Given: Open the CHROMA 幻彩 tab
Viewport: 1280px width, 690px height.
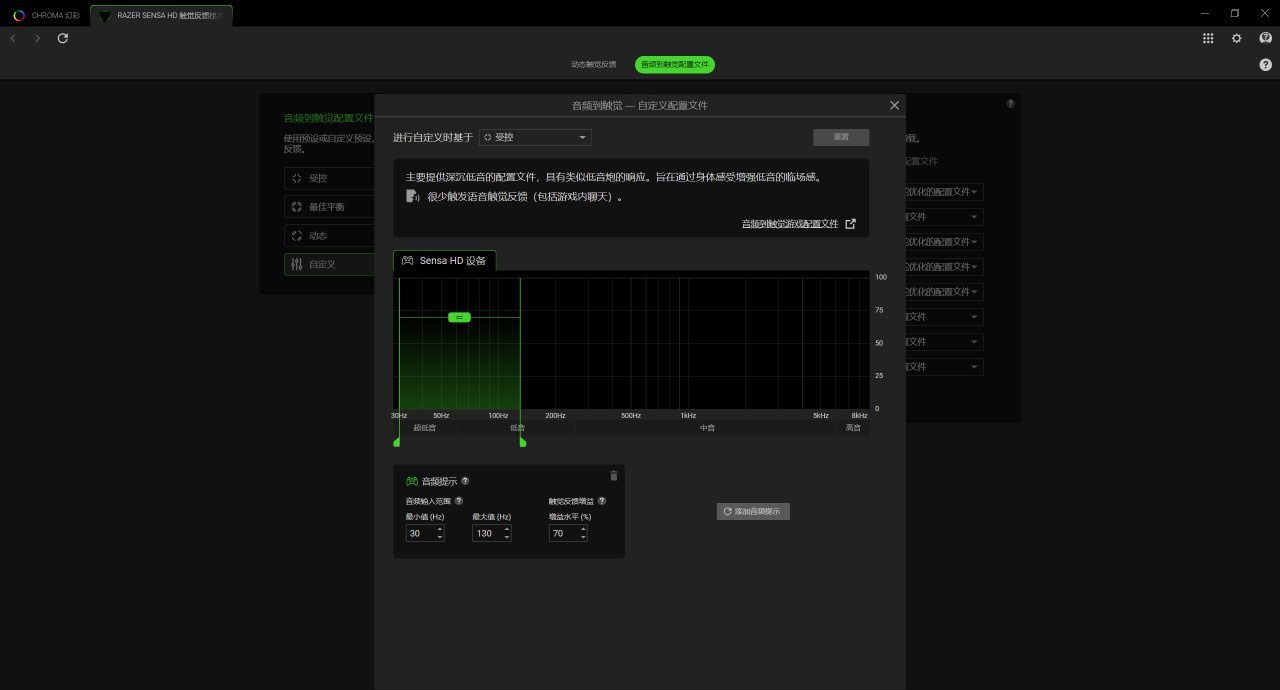Looking at the screenshot, I should click(x=45, y=15).
